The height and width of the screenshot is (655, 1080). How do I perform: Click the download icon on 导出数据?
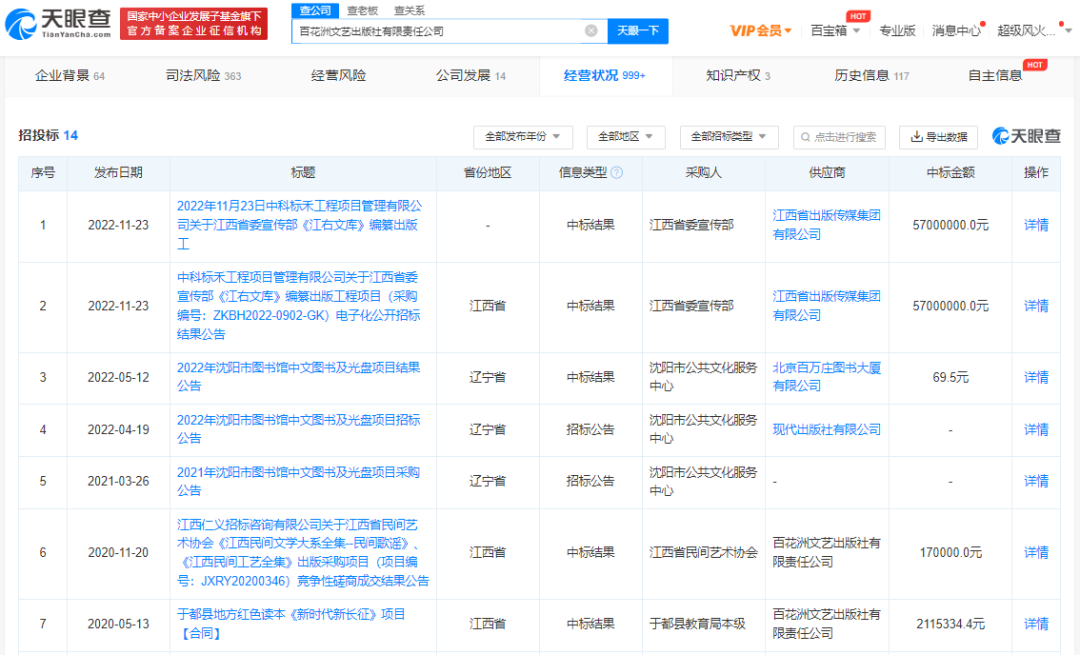(x=916, y=137)
